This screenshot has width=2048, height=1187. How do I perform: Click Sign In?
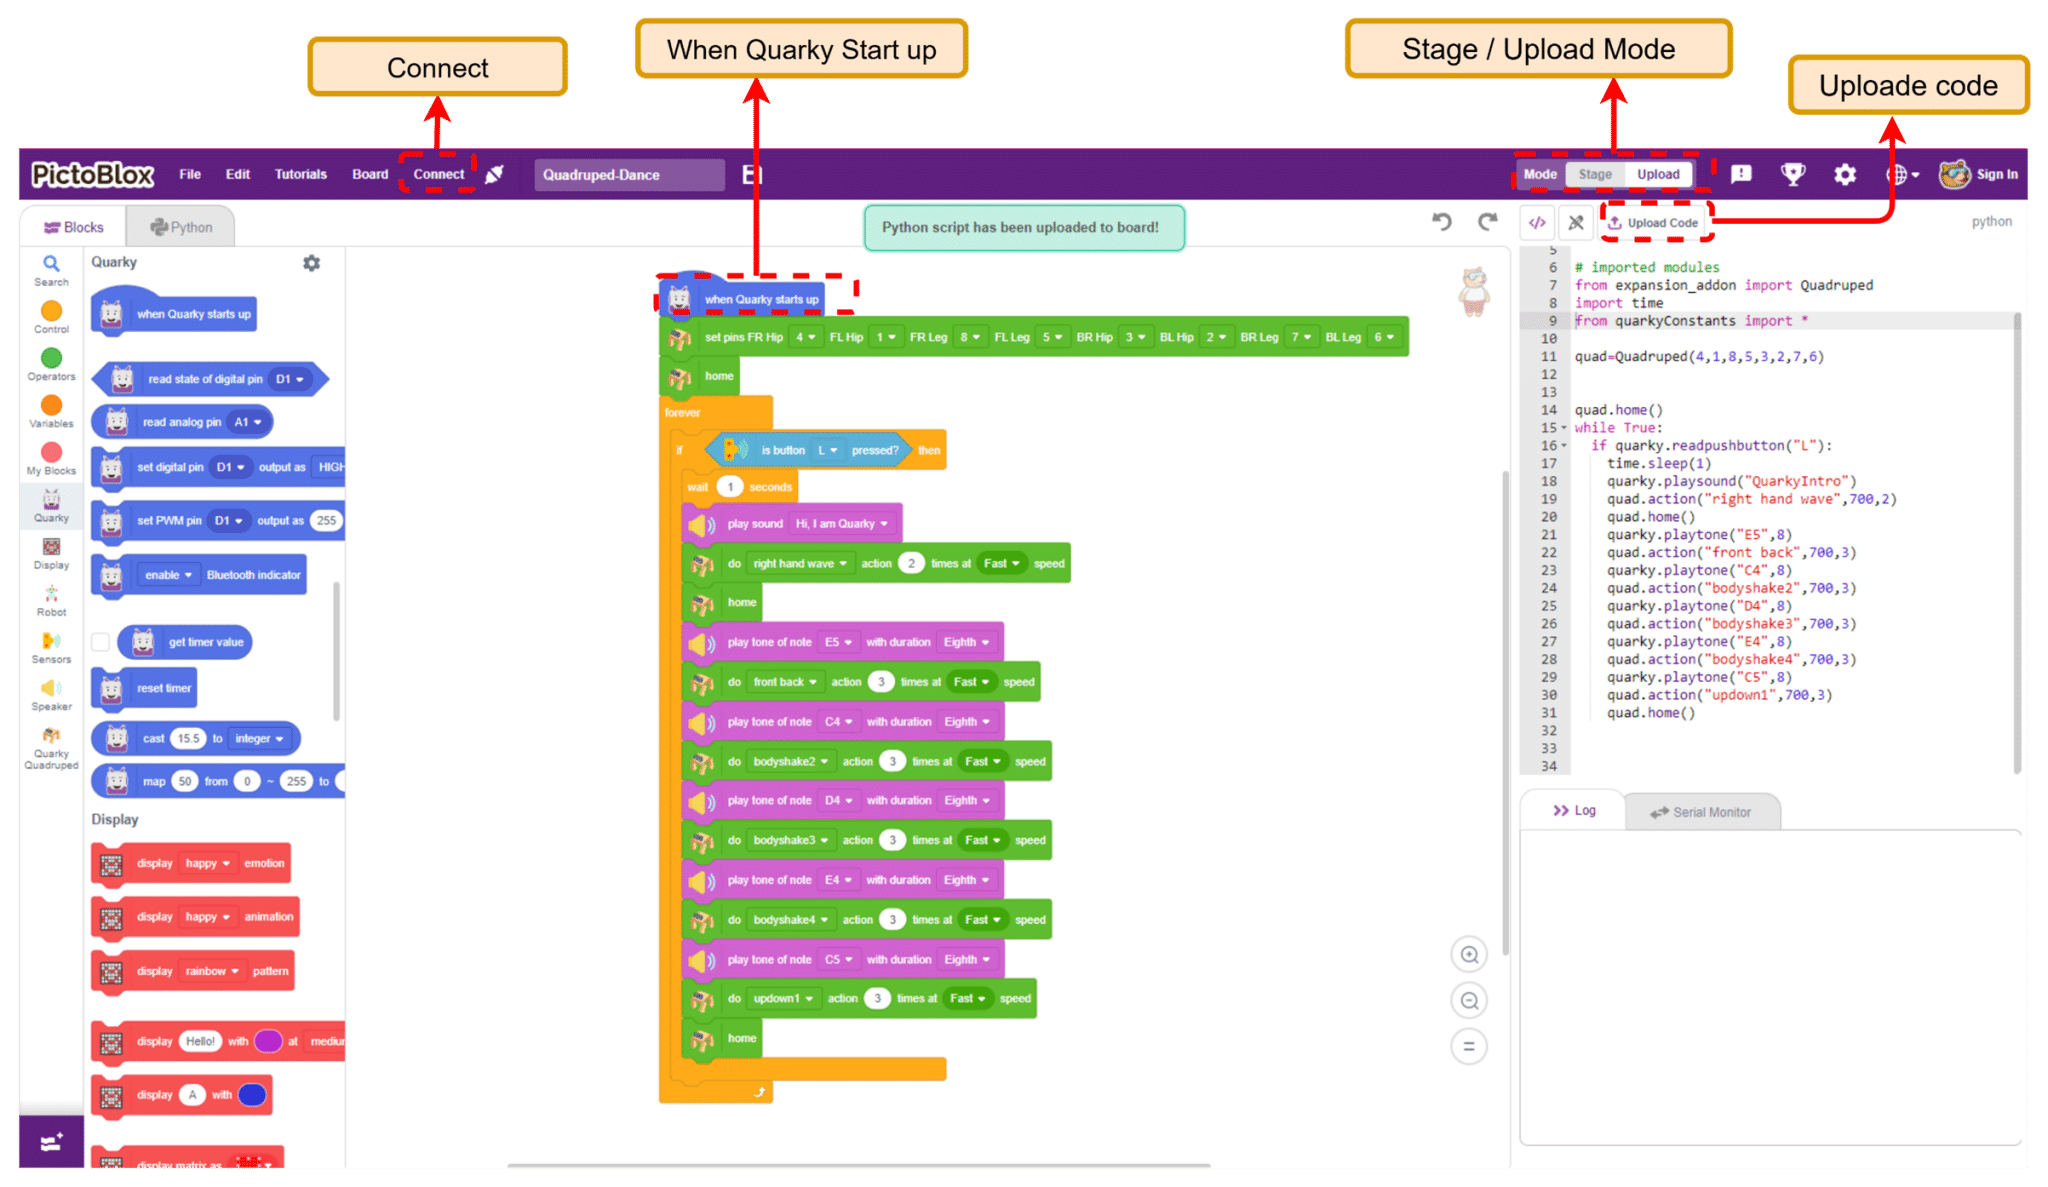point(1996,174)
